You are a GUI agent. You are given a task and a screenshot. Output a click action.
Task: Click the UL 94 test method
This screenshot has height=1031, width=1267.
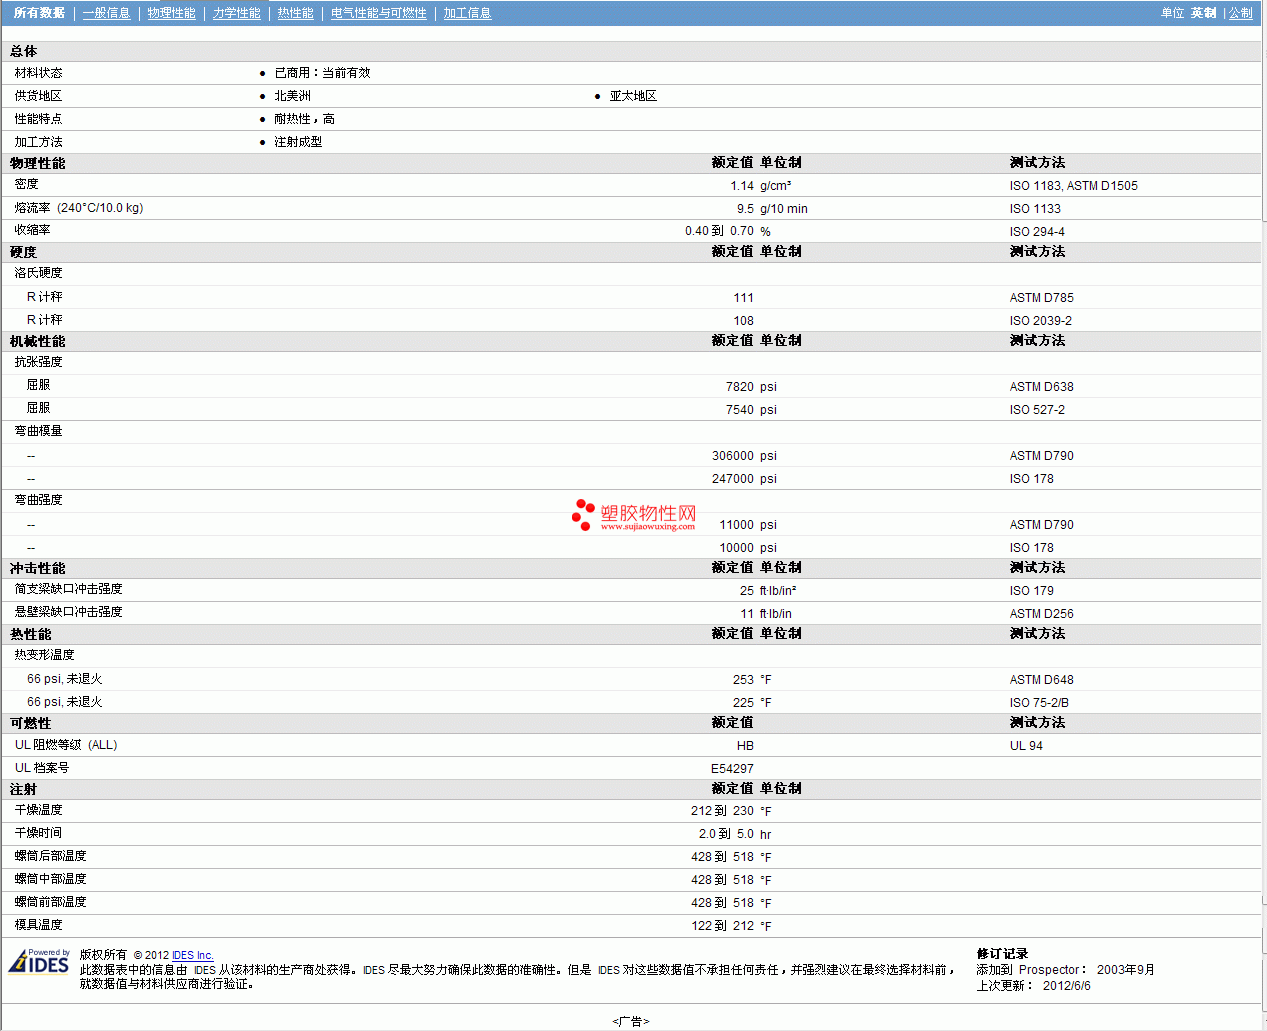point(1026,746)
